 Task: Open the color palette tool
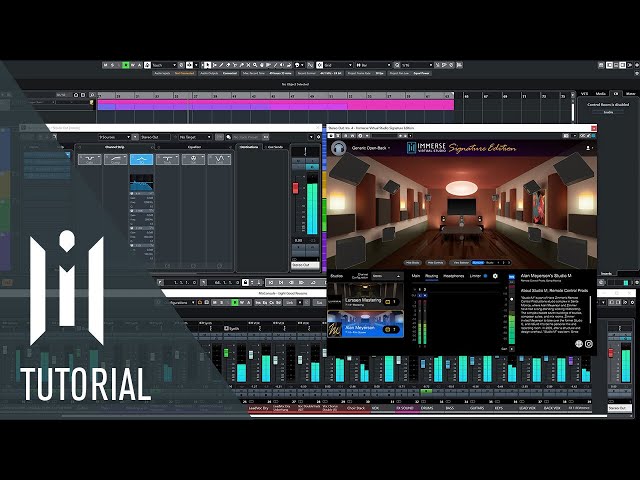pos(297,65)
